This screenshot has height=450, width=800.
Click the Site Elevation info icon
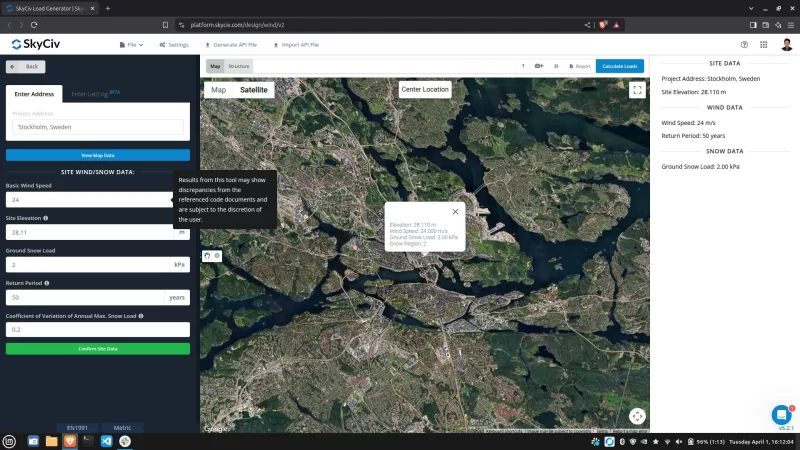[x=45, y=218]
